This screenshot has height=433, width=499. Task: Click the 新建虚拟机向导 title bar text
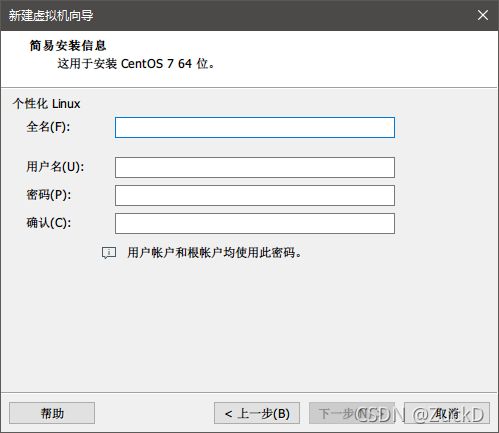point(51,15)
